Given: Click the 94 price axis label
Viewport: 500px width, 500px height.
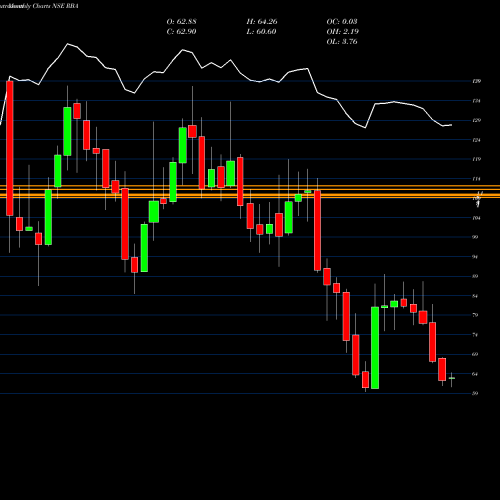Looking at the screenshot, I should tap(475, 257).
